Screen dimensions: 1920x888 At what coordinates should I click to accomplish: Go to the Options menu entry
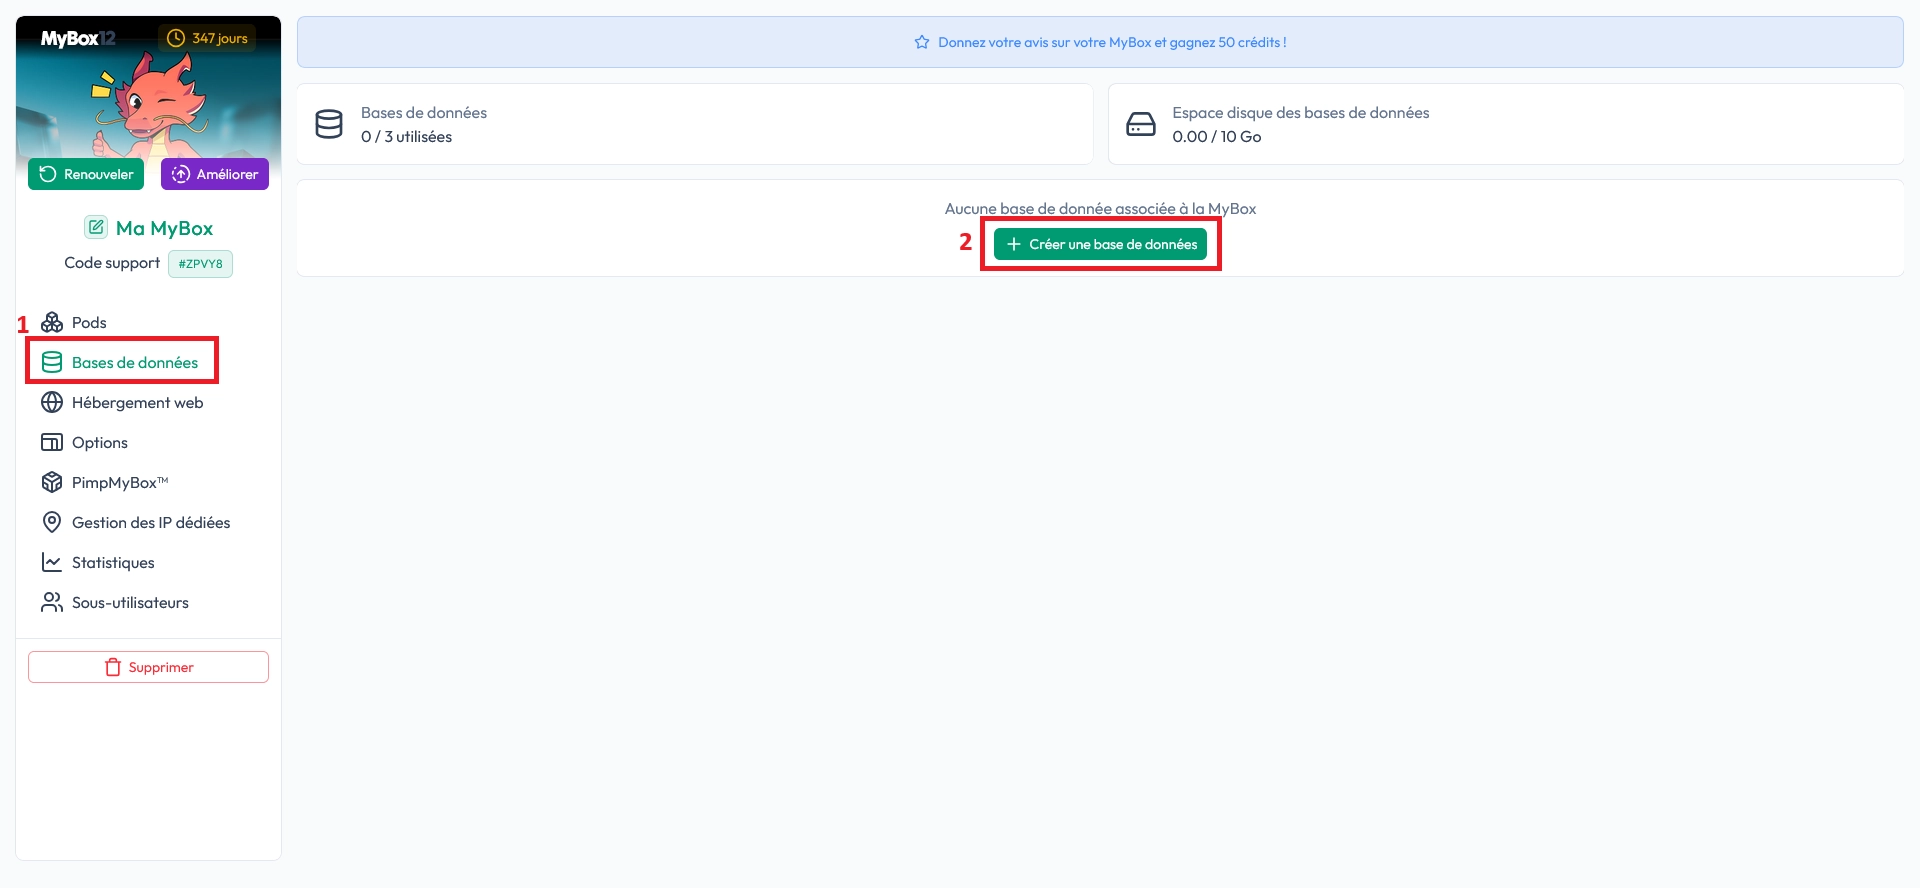[x=100, y=442]
